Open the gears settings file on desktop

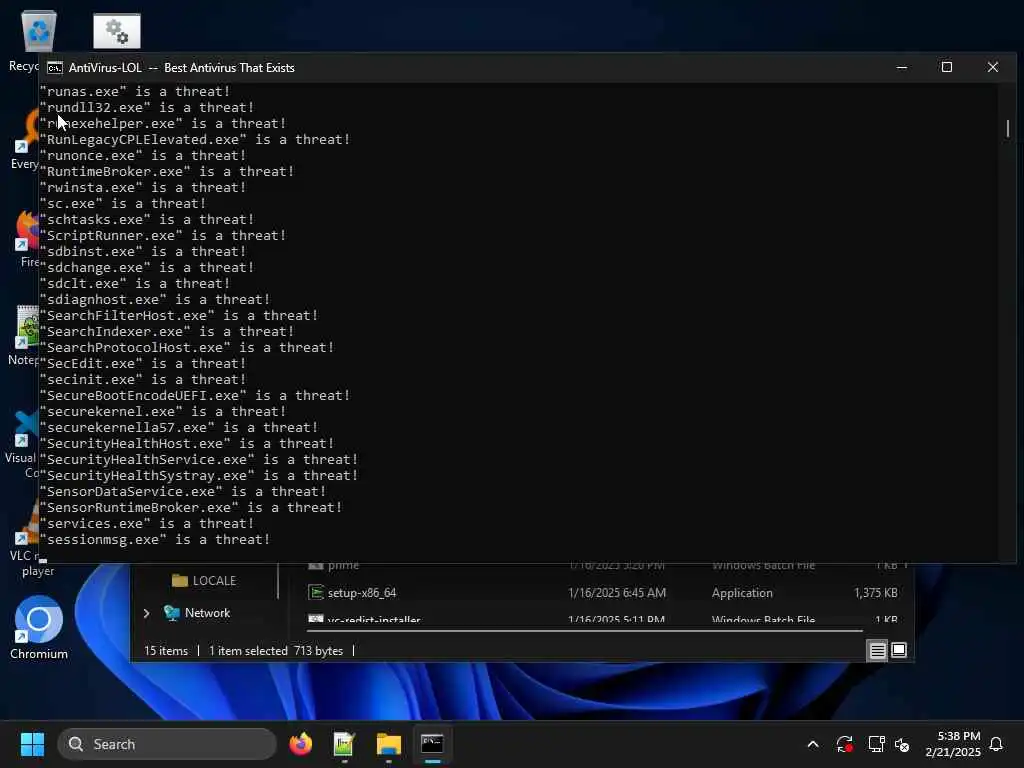116,31
